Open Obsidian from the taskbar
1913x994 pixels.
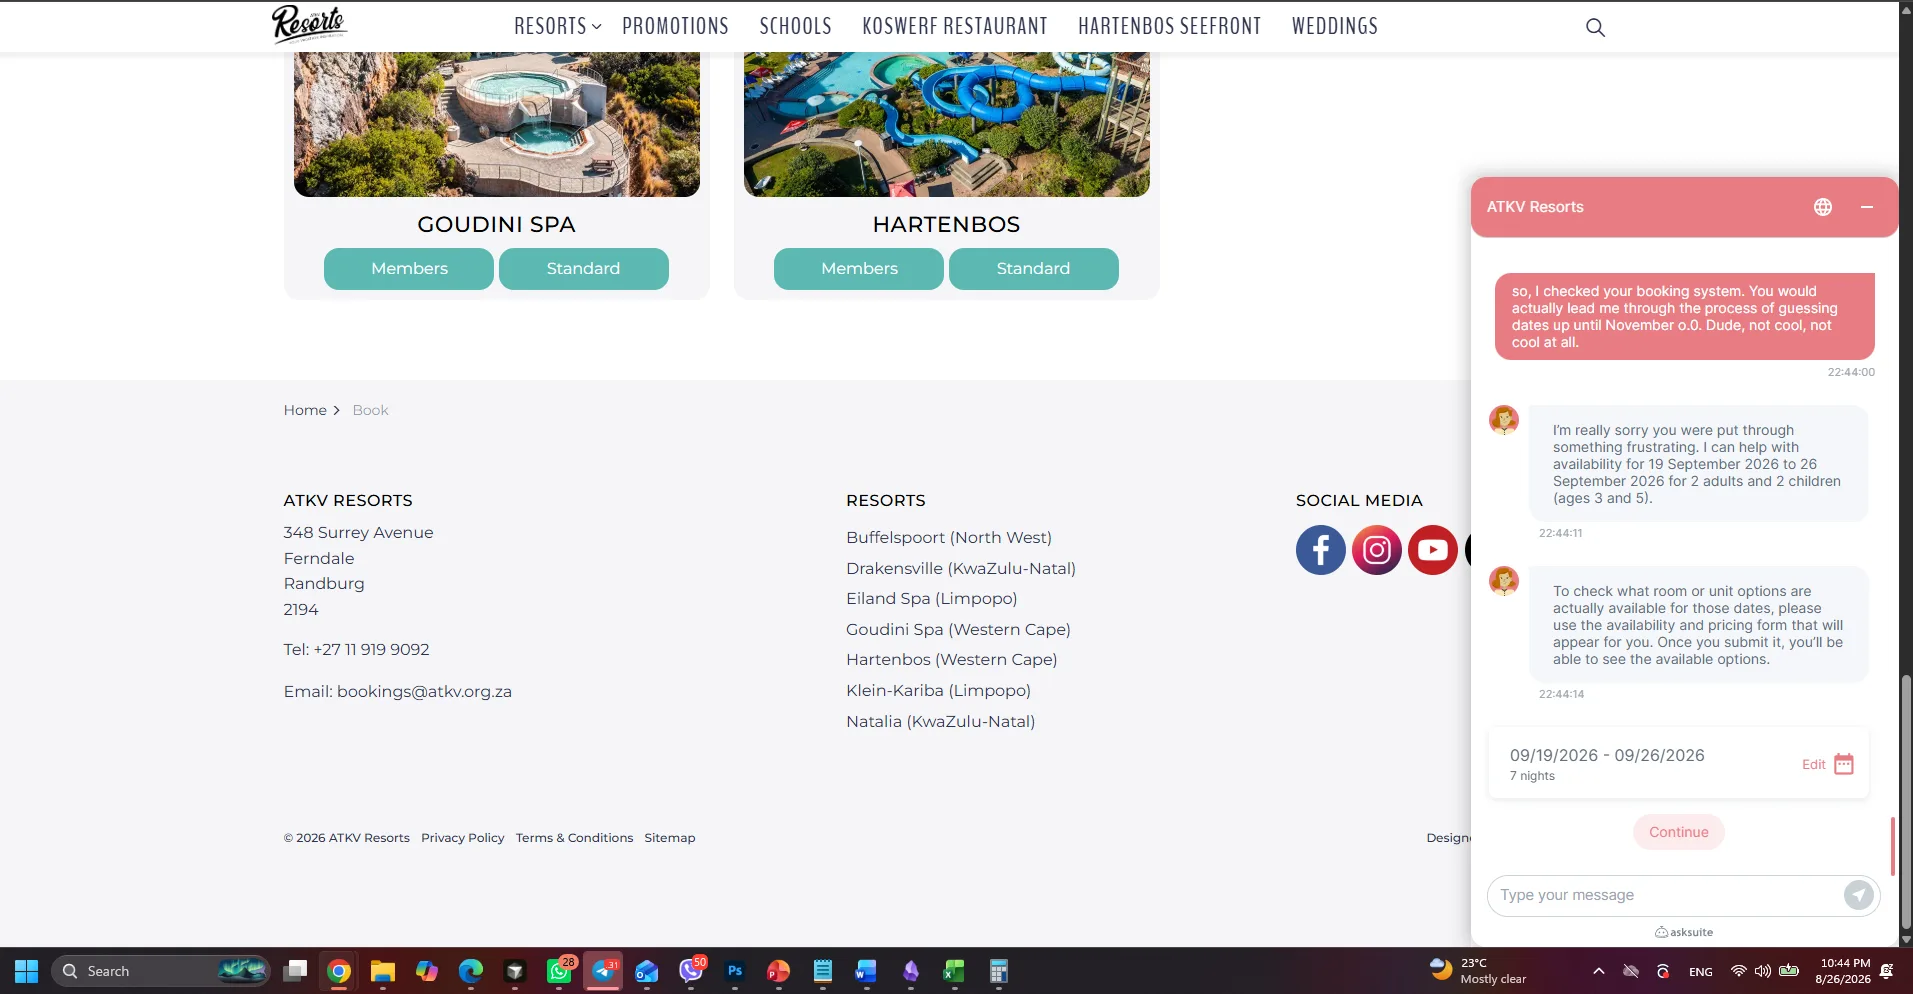(x=910, y=971)
